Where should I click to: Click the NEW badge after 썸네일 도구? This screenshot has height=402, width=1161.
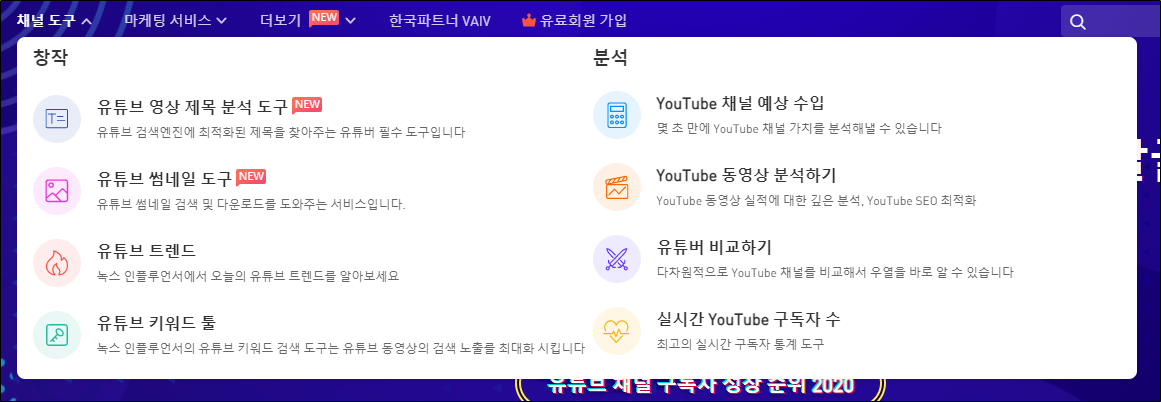(251, 176)
